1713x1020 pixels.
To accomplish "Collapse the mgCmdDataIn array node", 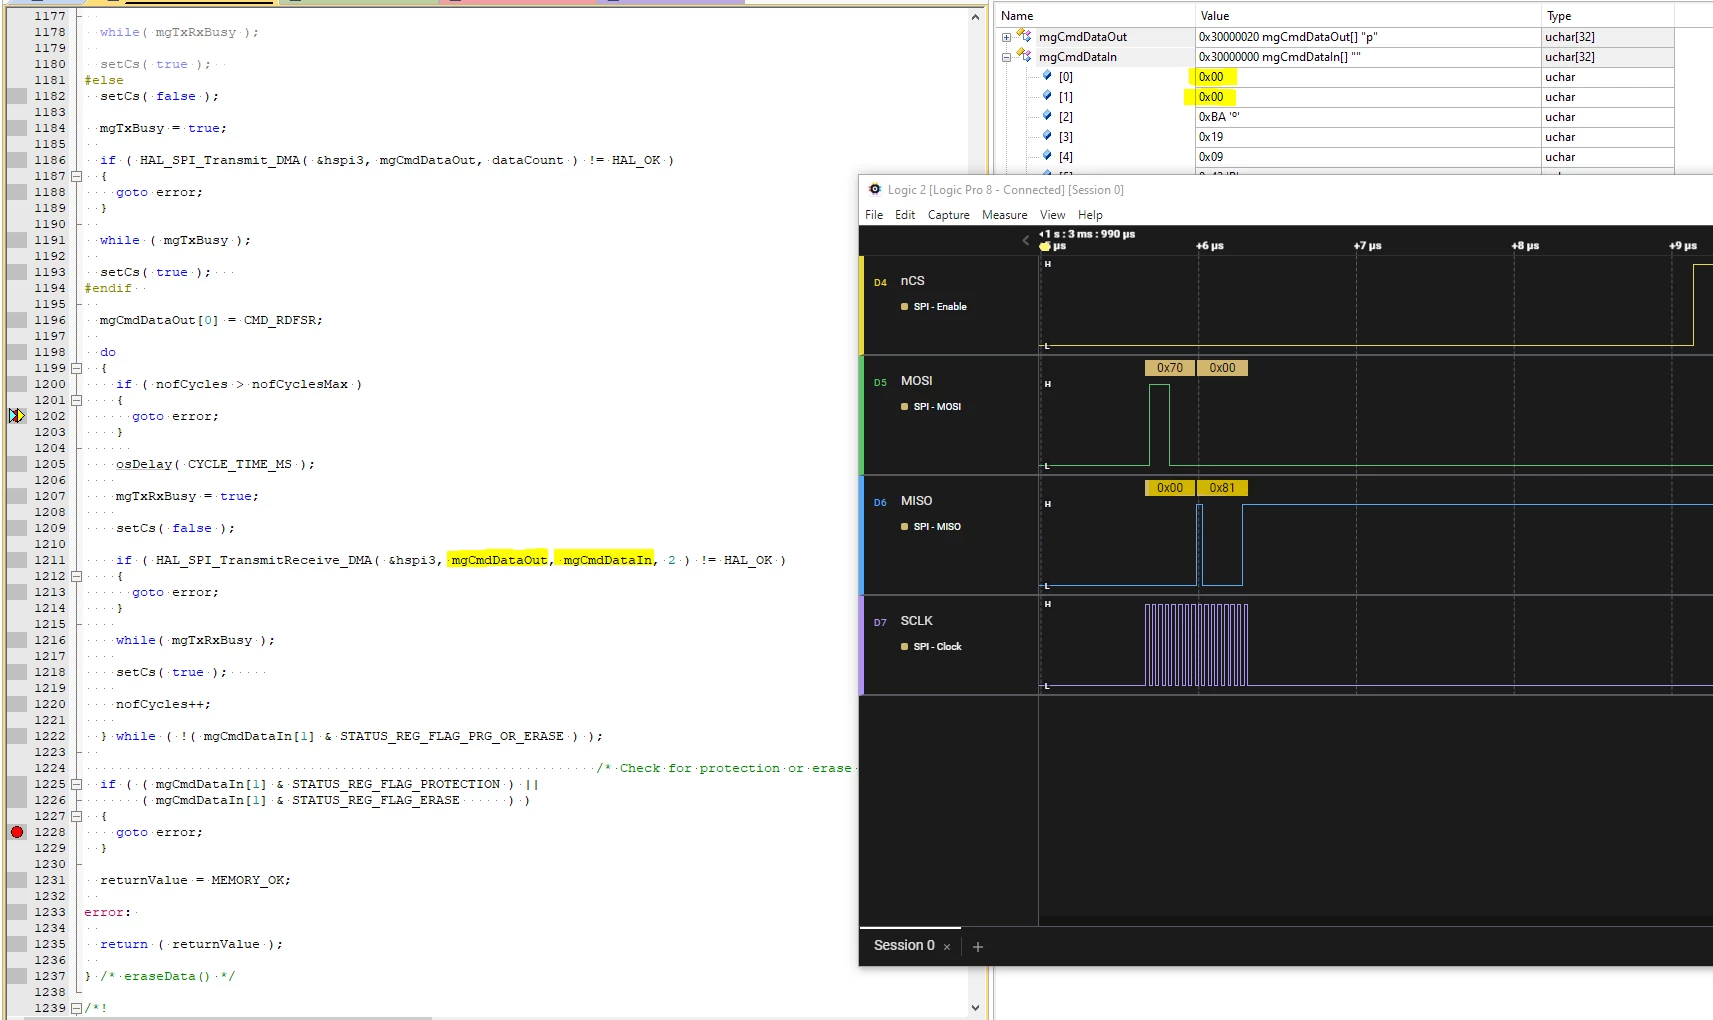I will pos(1006,57).
